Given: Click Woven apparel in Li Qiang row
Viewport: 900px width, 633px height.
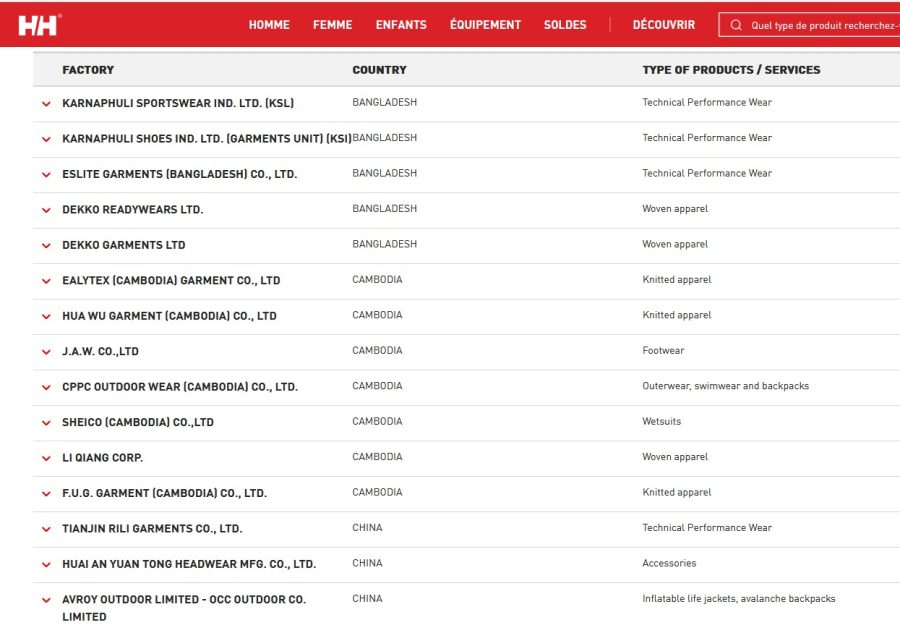Looking at the screenshot, I should click(675, 457).
